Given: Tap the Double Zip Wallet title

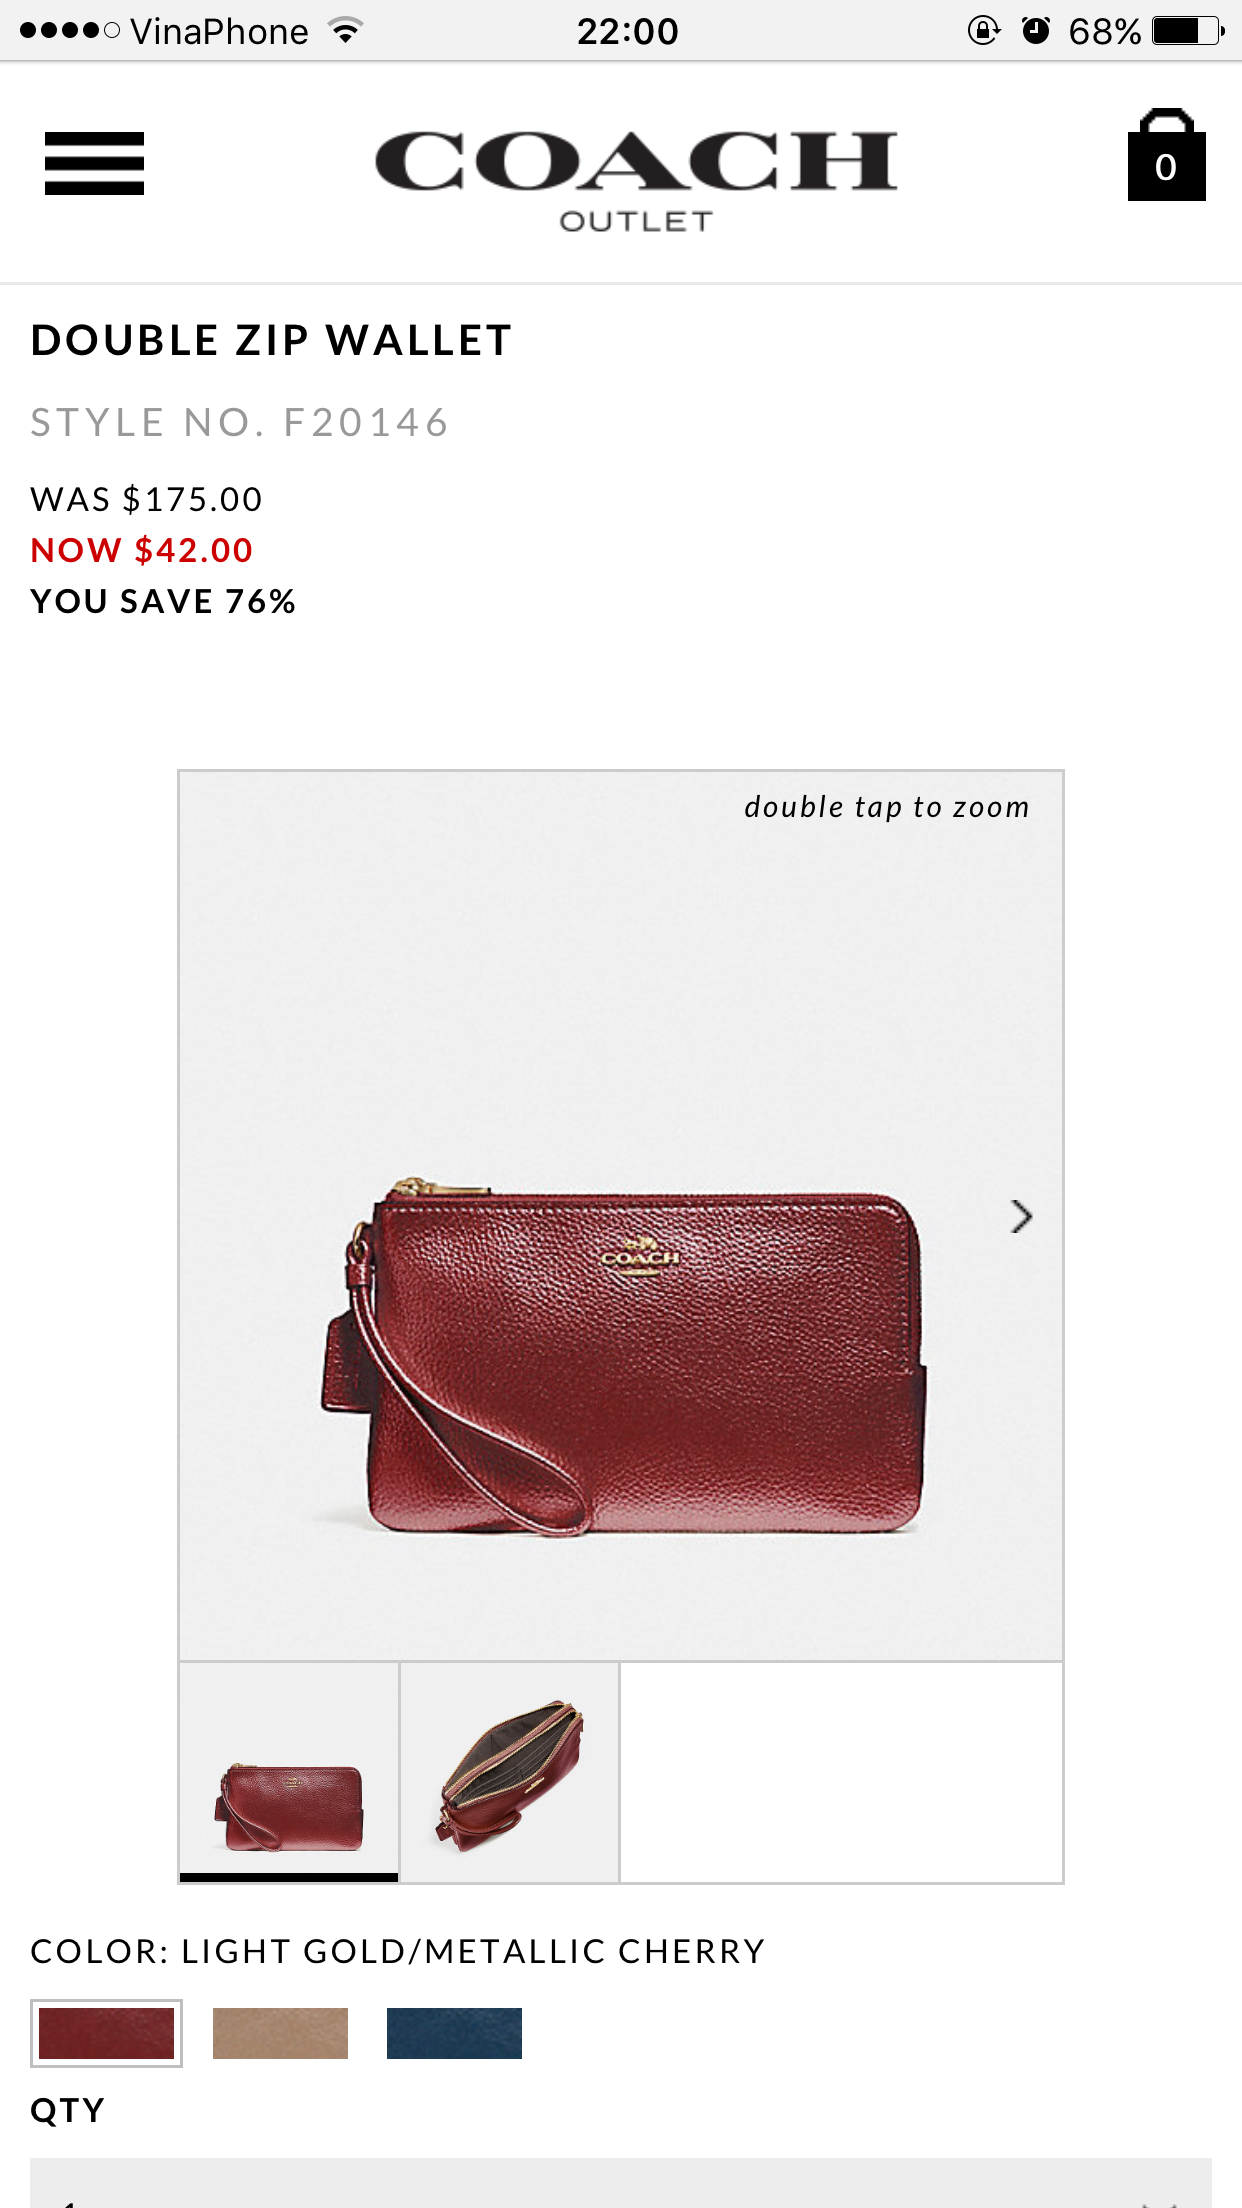Looking at the screenshot, I should point(271,340).
